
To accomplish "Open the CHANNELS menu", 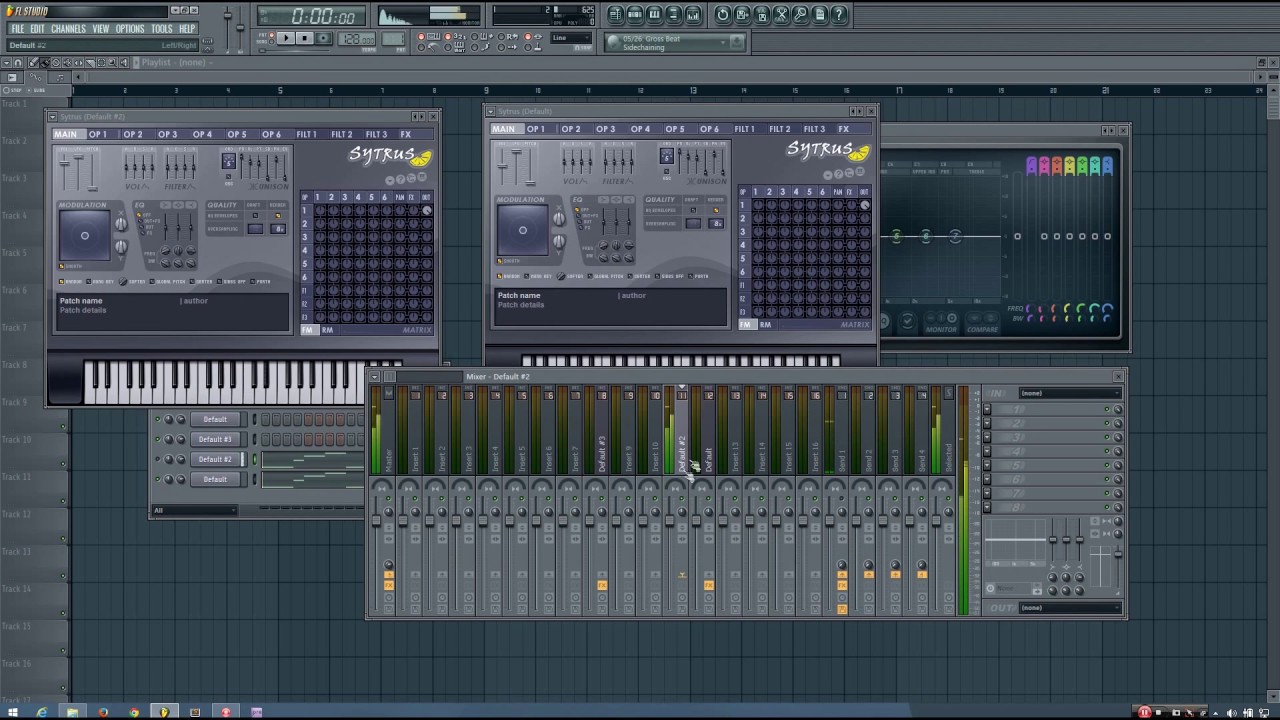I will pyautogui.click(x=68, y=29).
